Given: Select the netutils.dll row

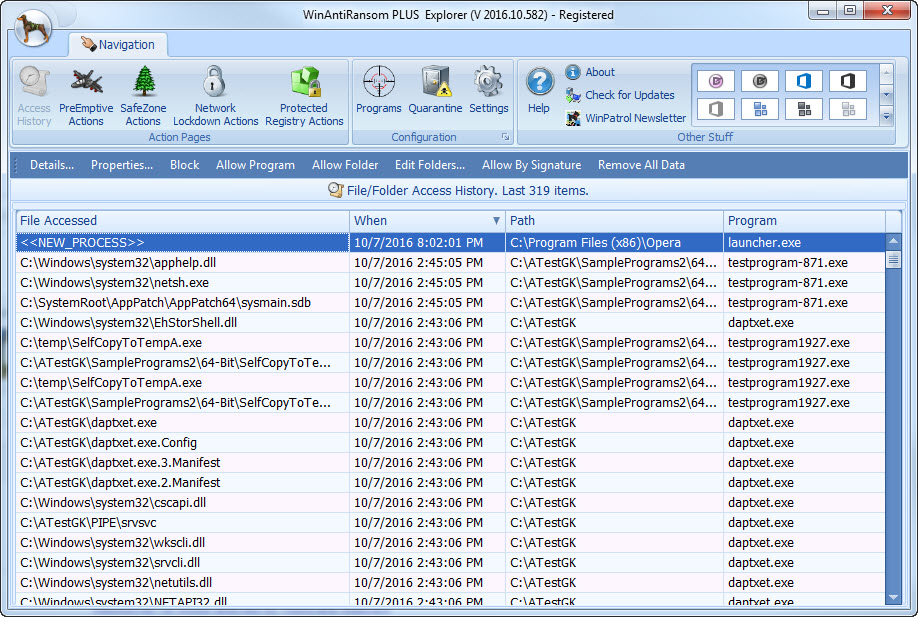Looking at the screenshot, I should point(450,582).
